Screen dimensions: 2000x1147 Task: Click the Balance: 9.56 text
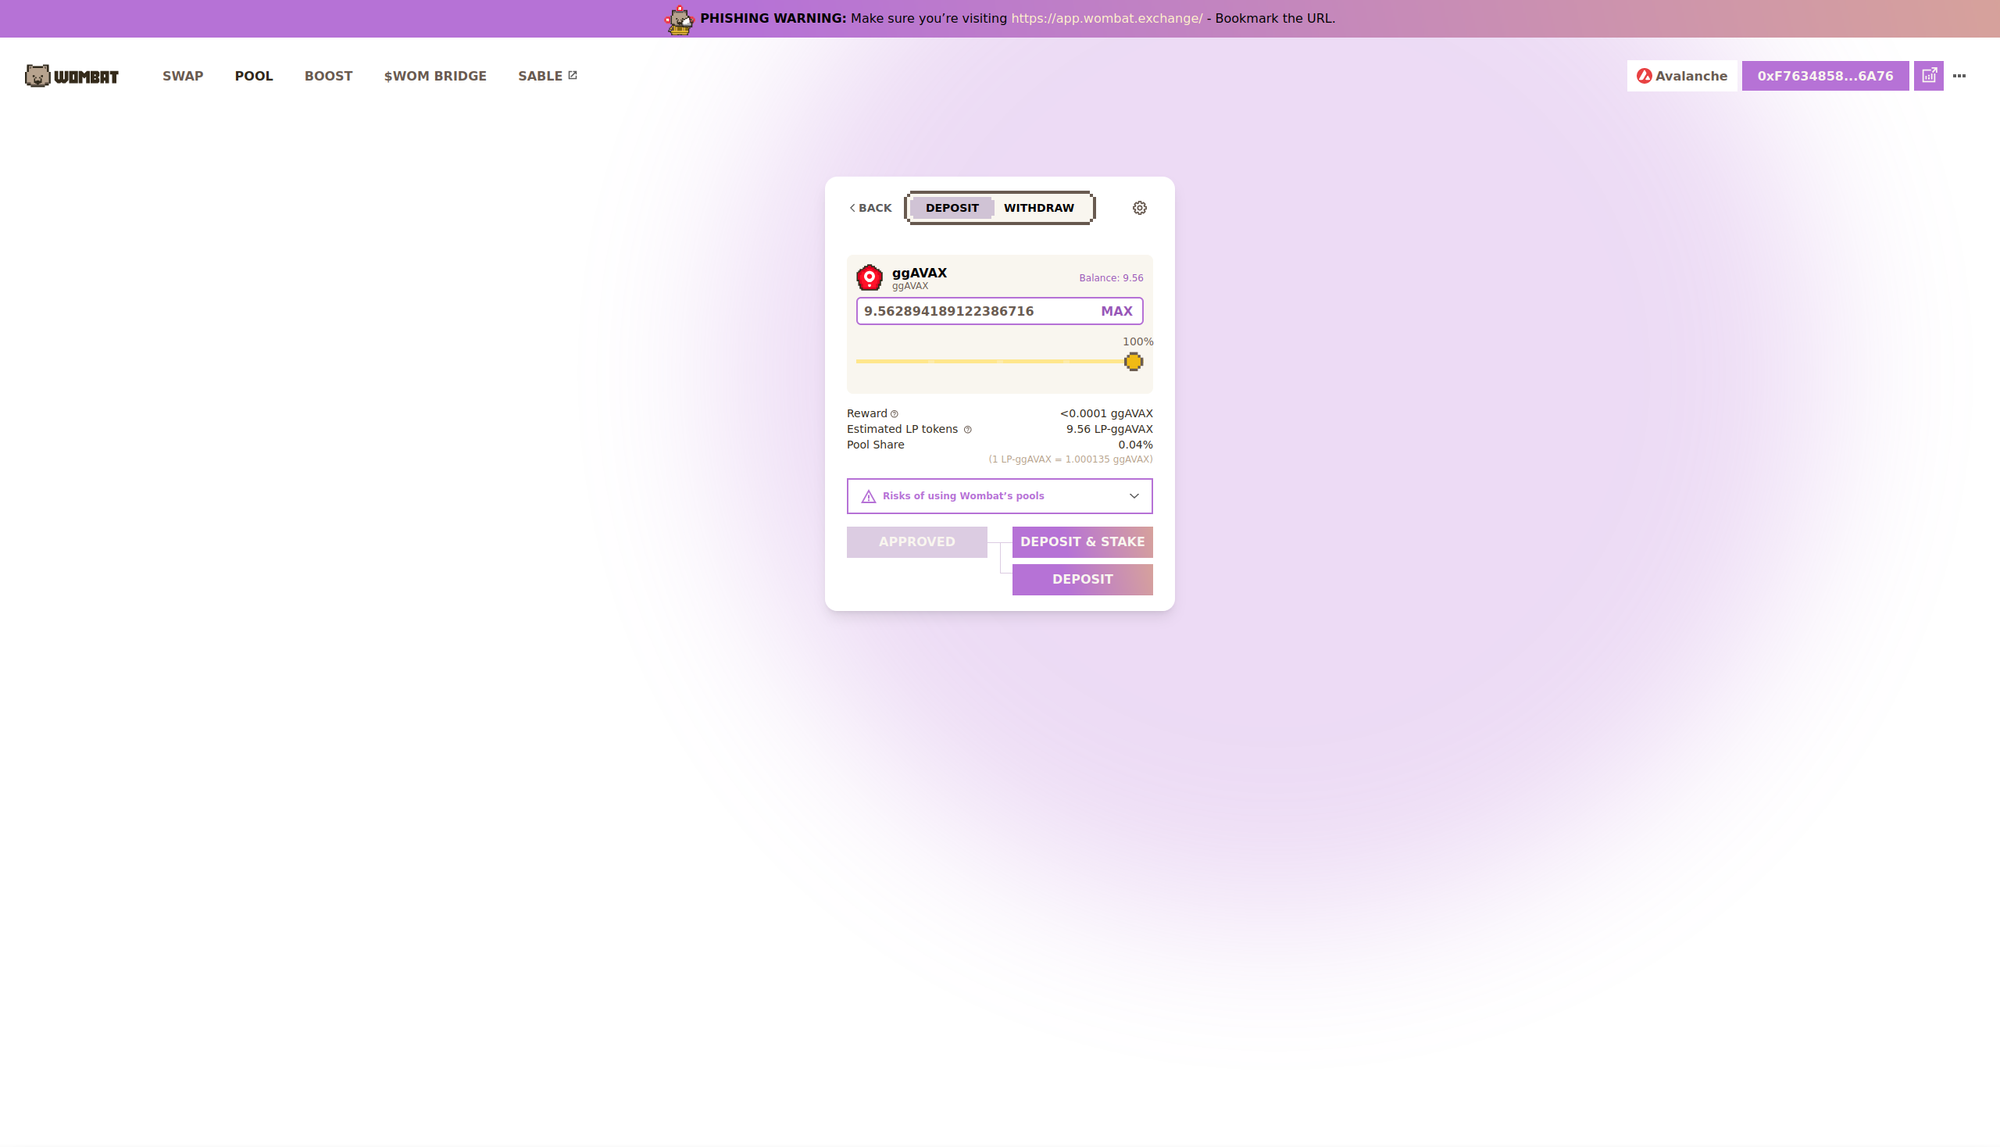1110,278
